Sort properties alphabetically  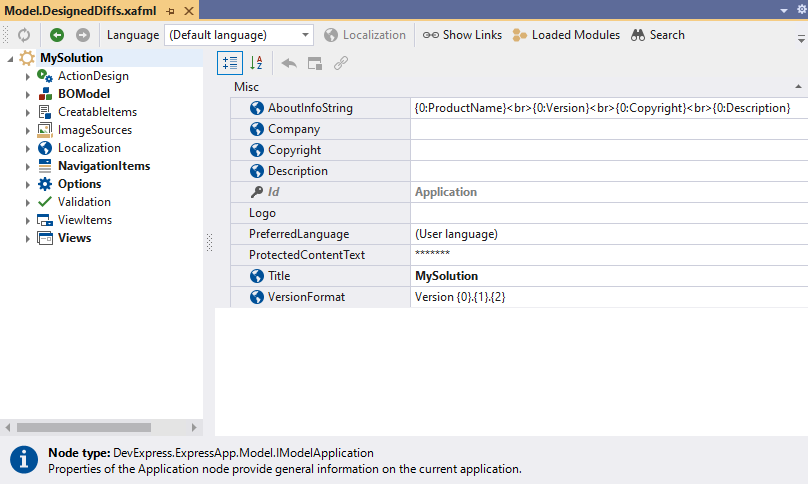(256, 63)
